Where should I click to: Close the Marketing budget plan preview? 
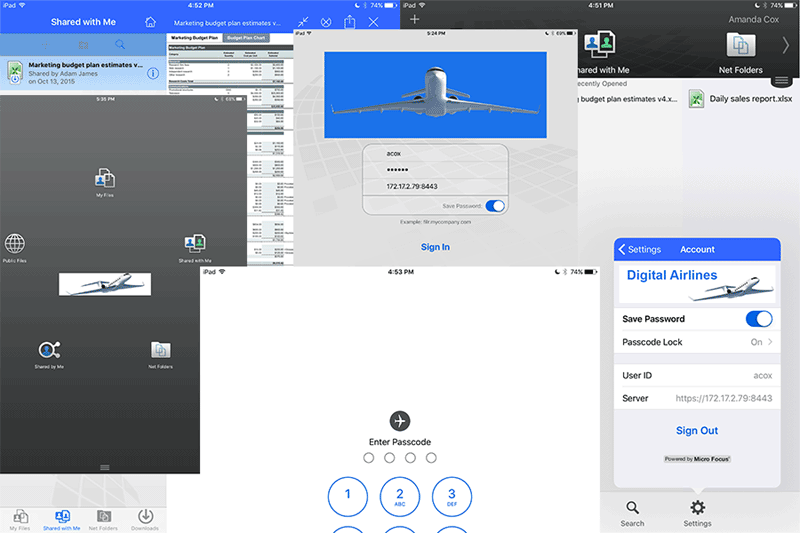tap(373, 22)
